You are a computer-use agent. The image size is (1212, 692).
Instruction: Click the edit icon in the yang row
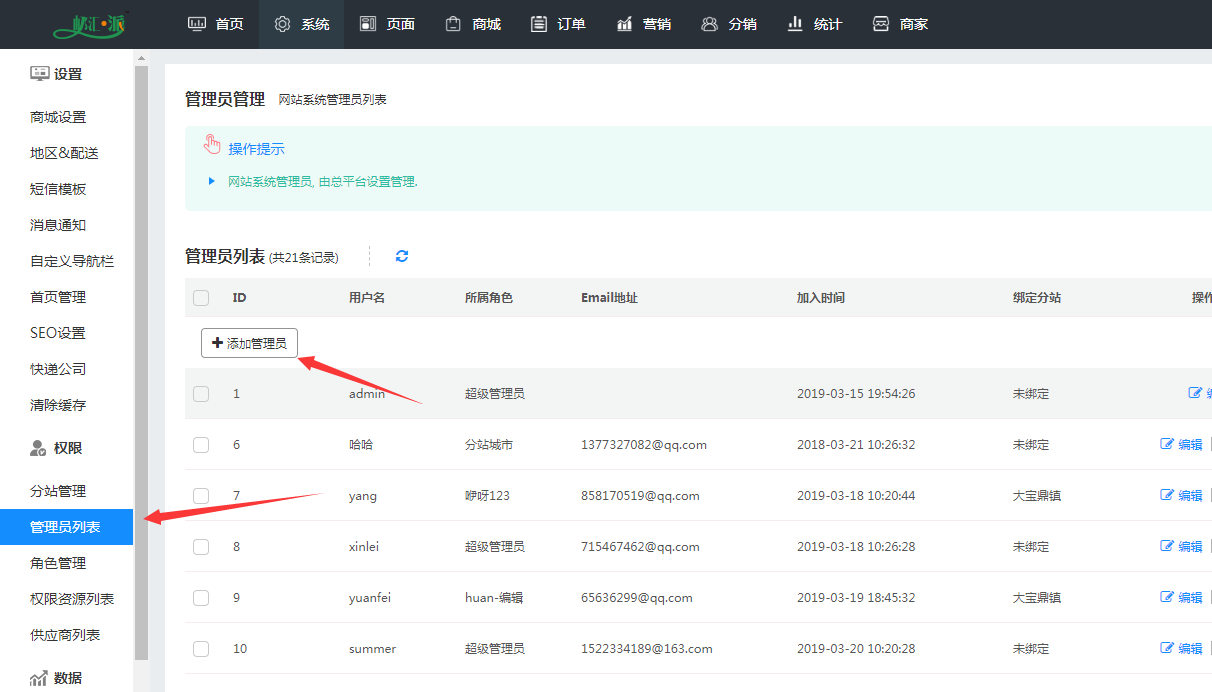(1166, 495)
